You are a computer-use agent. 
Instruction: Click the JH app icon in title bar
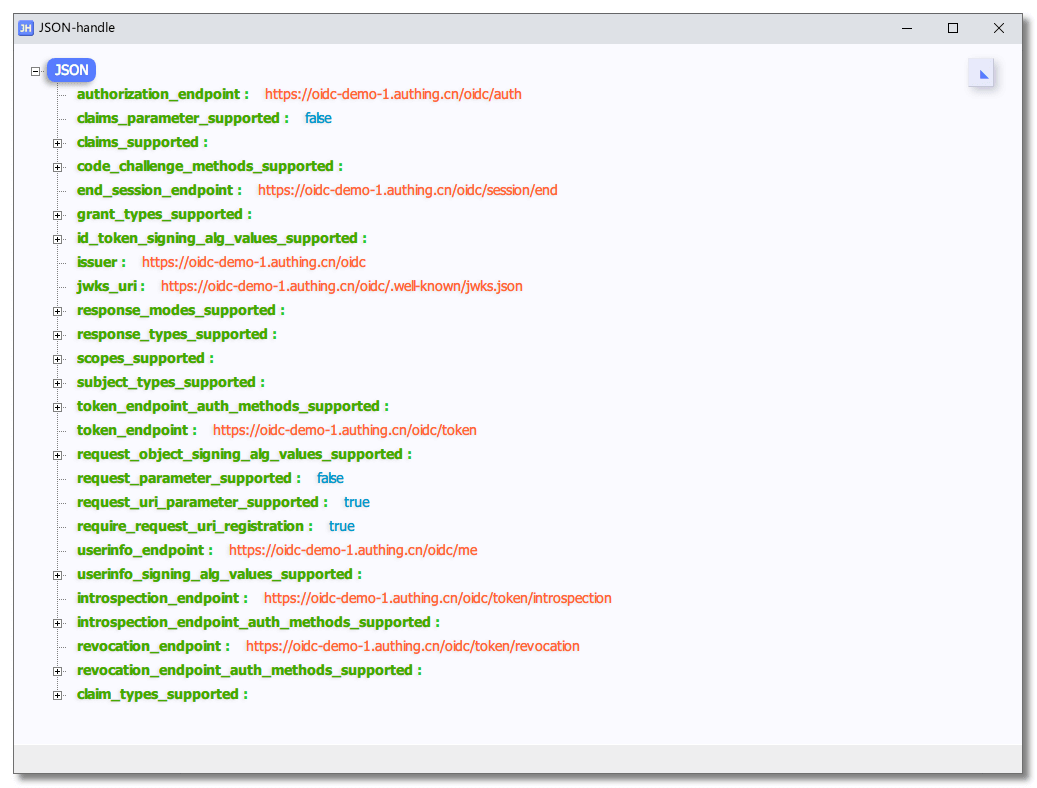coord(26,28)
